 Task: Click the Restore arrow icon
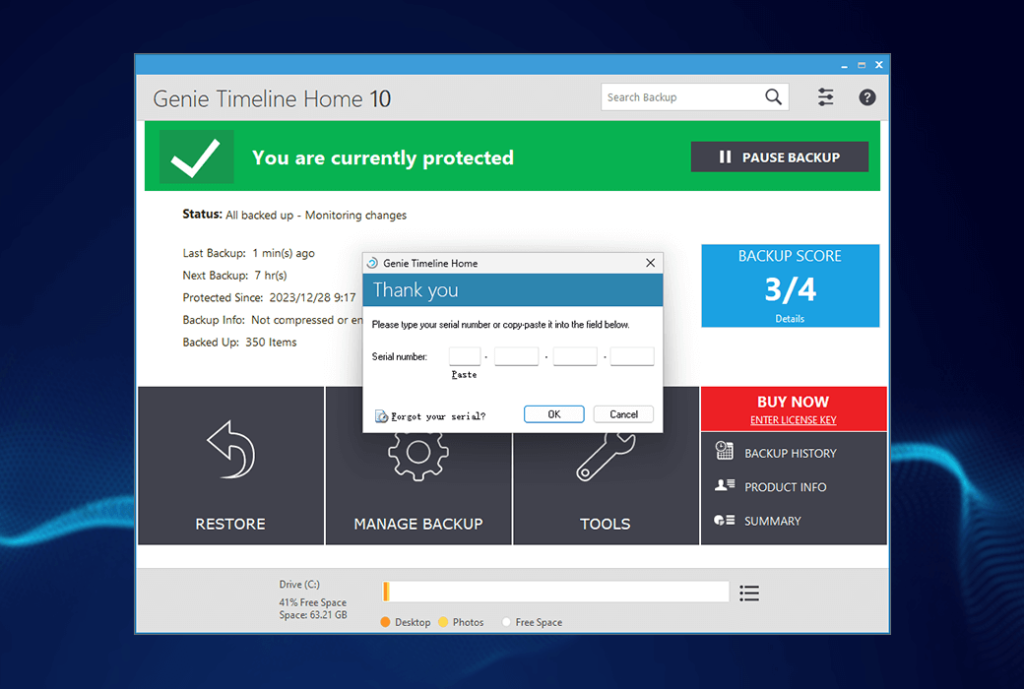pos(231,451)
